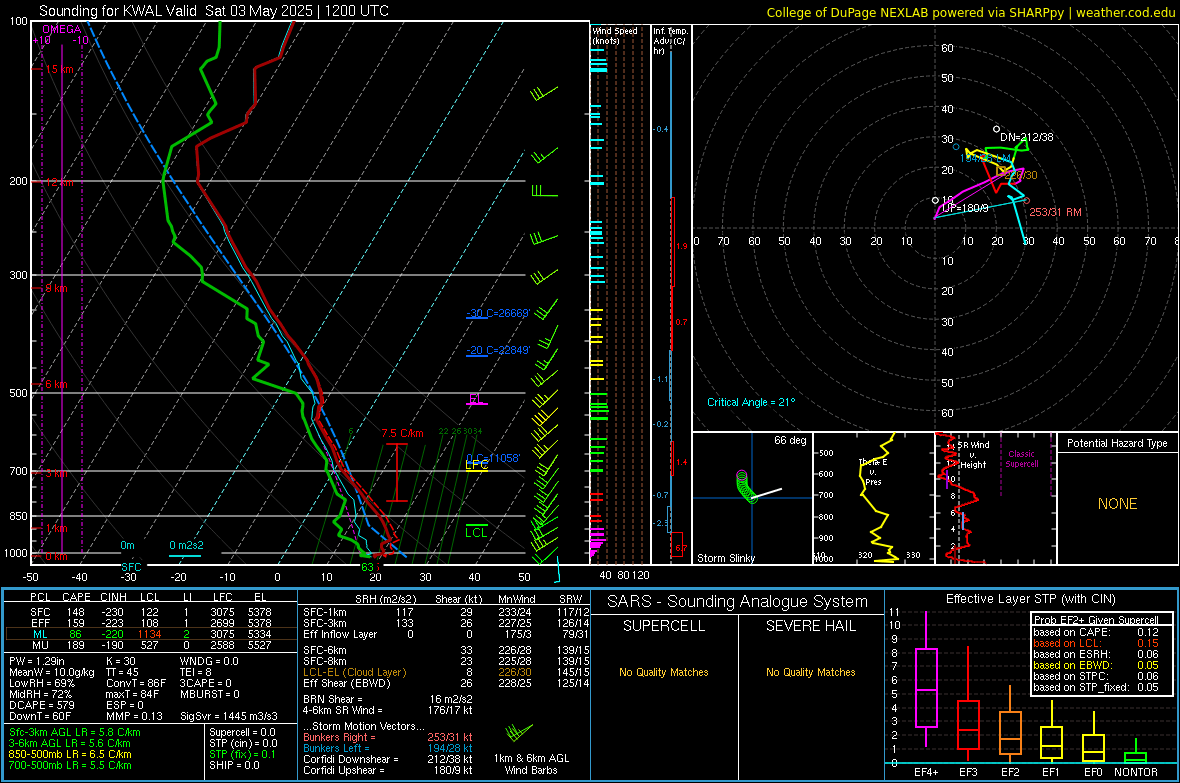1180x783 pixels.
Task: Click the 'Effective Layer STP (with CIN)' title
Action: point(1030,599)
